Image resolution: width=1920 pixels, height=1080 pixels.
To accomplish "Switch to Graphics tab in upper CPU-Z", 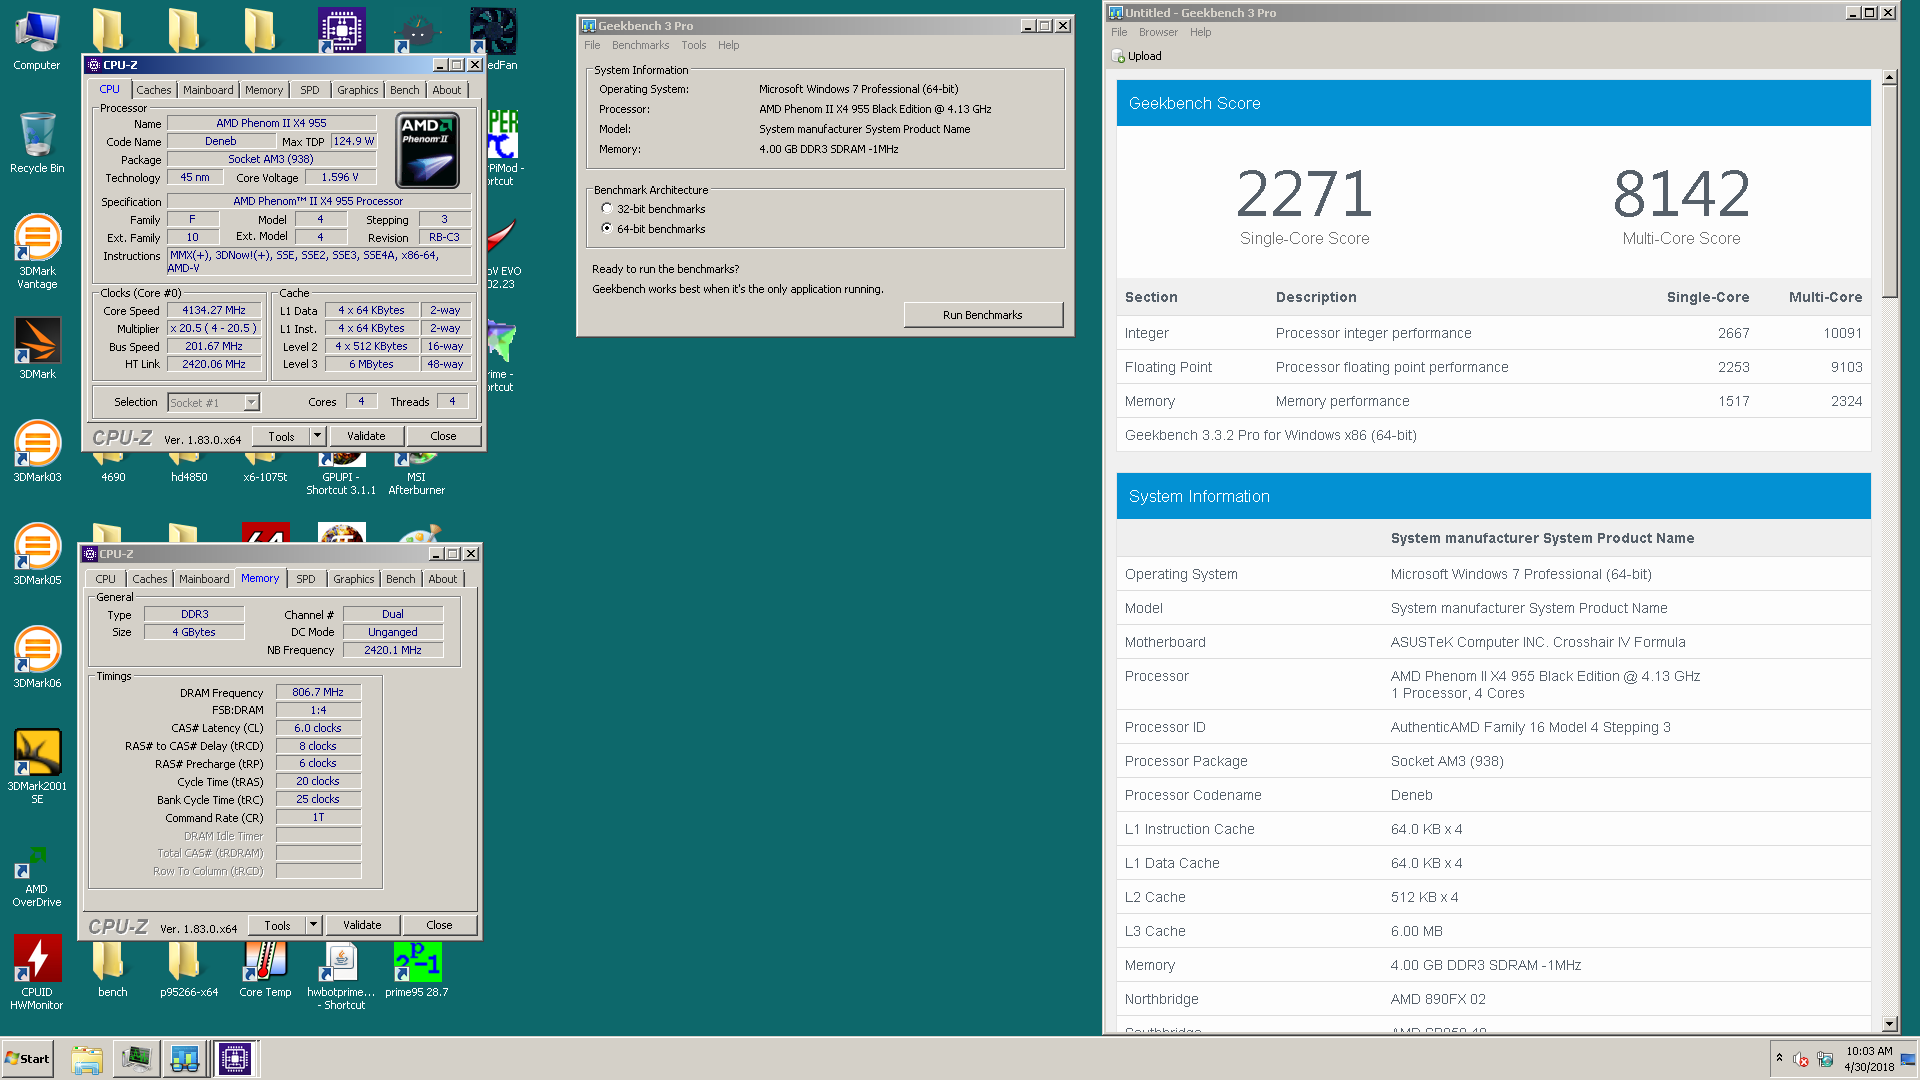I will tap(357, 90).
